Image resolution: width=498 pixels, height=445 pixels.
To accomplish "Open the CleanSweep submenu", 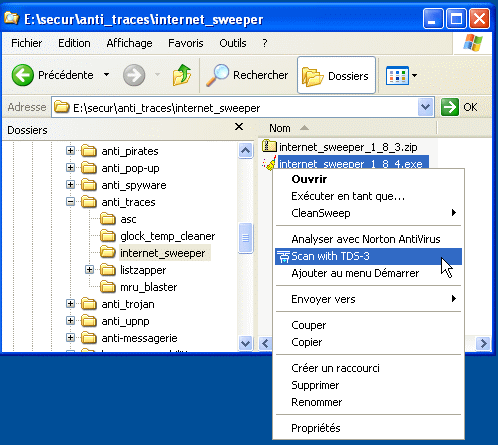I will (x=368, y=213).
